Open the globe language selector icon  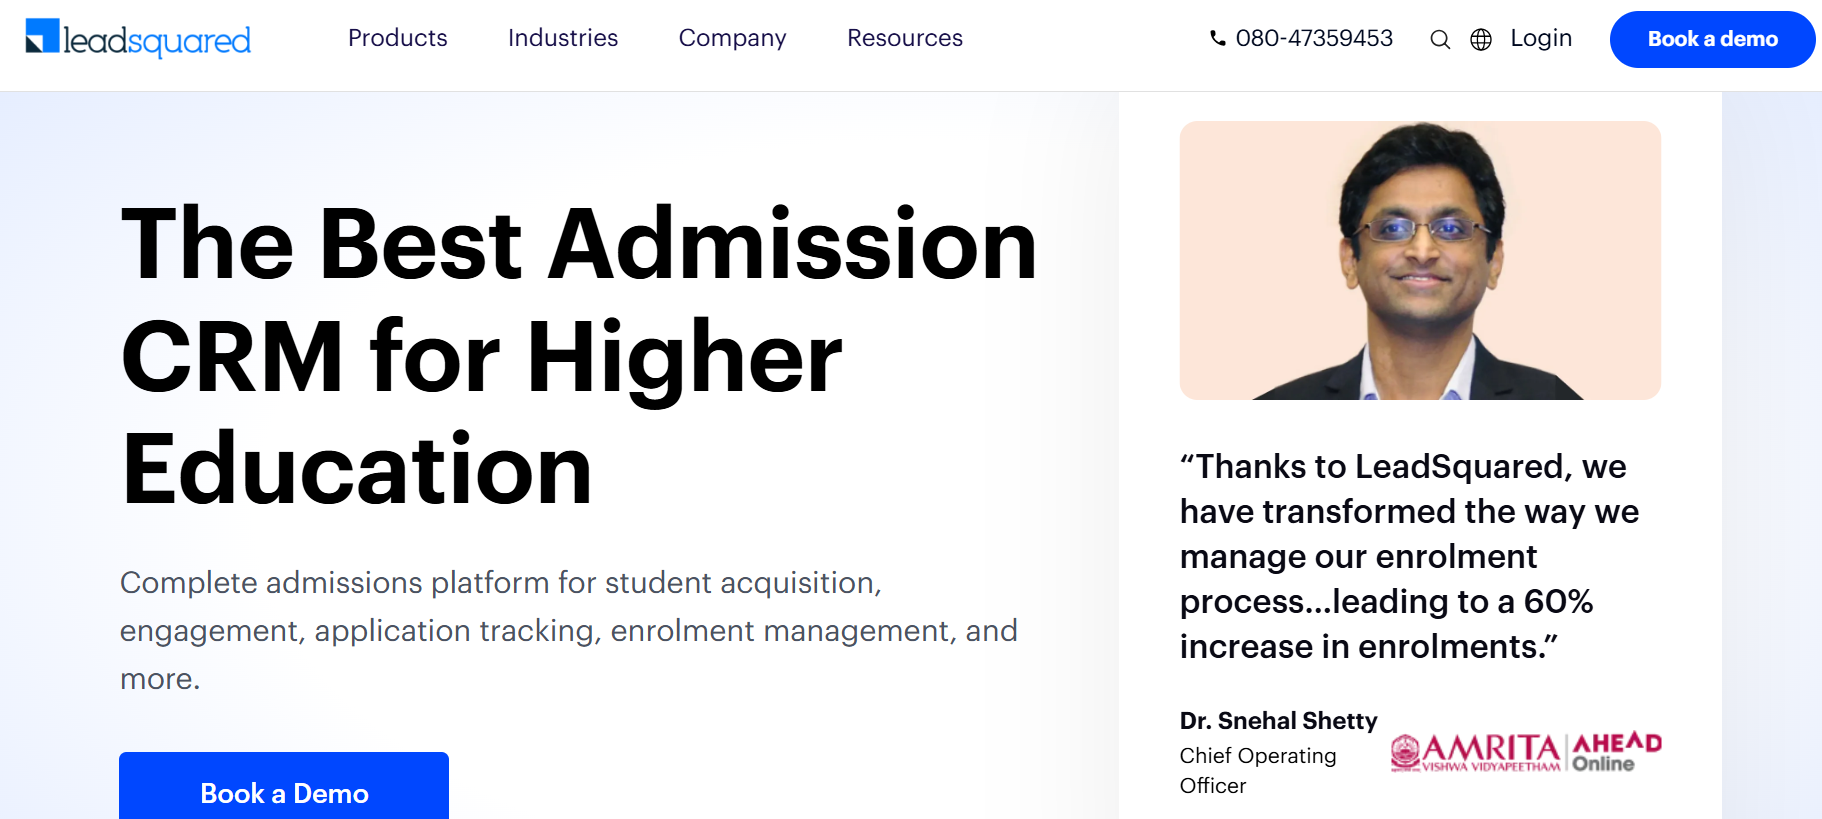[x=1481, y=39]
